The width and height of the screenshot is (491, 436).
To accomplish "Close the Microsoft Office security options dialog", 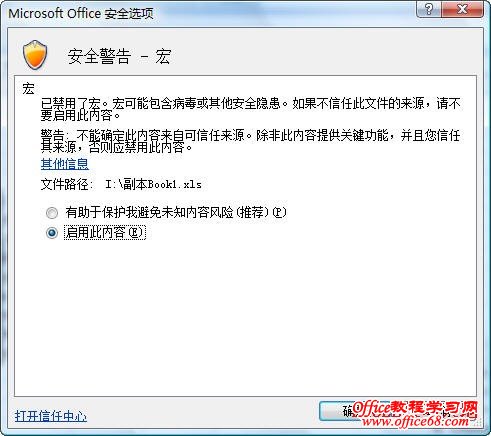I will pos(462,9).
